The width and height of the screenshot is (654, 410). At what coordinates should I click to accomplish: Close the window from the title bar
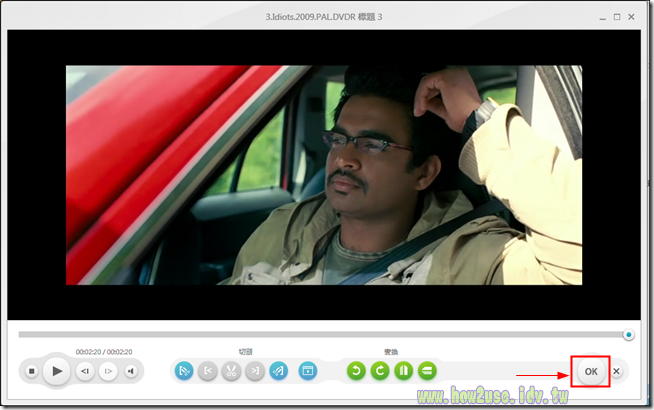tap(631, 17)
